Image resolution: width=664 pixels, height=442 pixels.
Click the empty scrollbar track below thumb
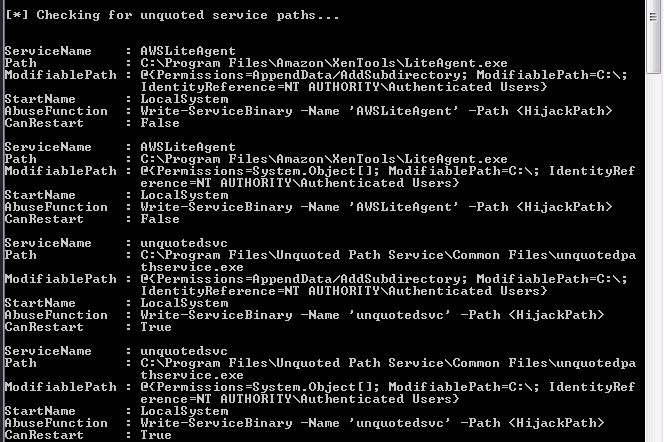tap(655, 250)
